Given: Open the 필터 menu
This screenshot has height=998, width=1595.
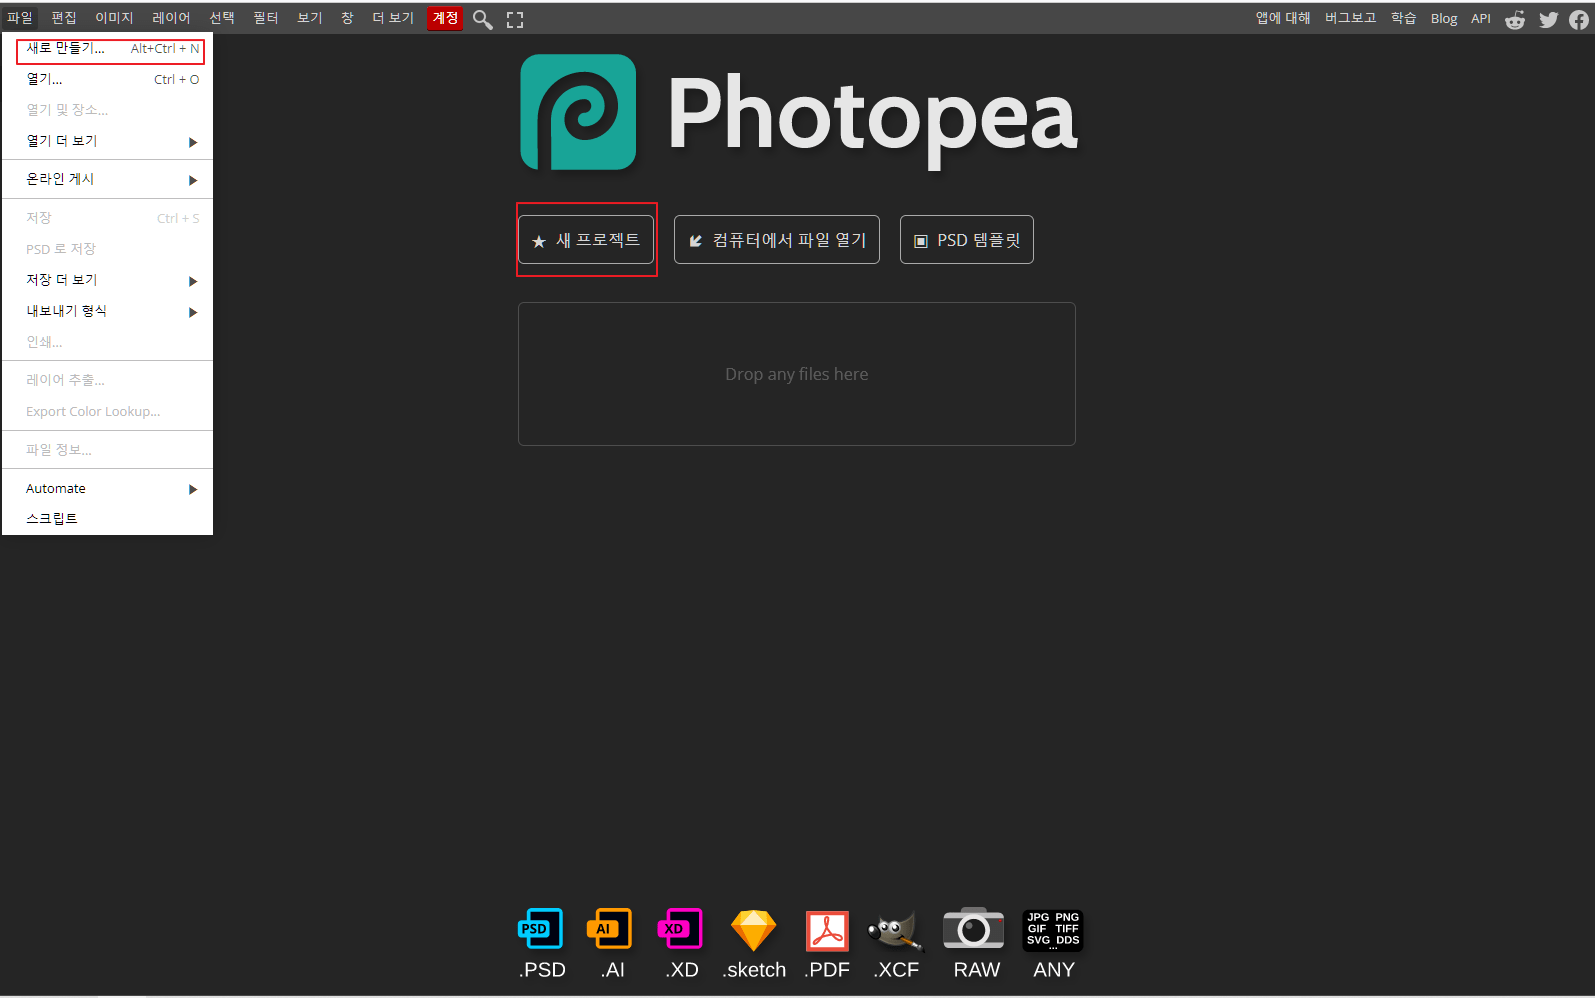Looking at the screenshot, I should pos(266,18).
